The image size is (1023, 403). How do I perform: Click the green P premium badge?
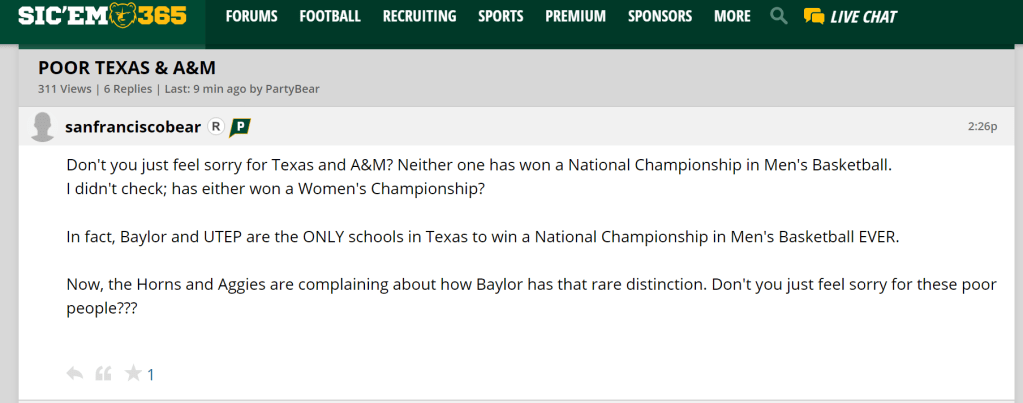(240, 127)
